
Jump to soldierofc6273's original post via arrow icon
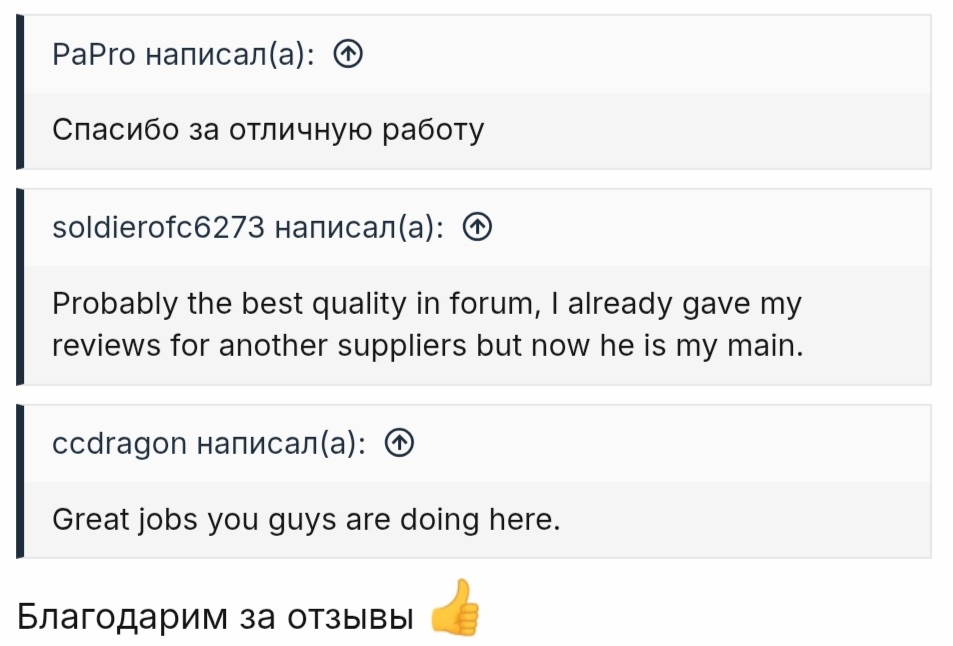[x=478, y=229]
